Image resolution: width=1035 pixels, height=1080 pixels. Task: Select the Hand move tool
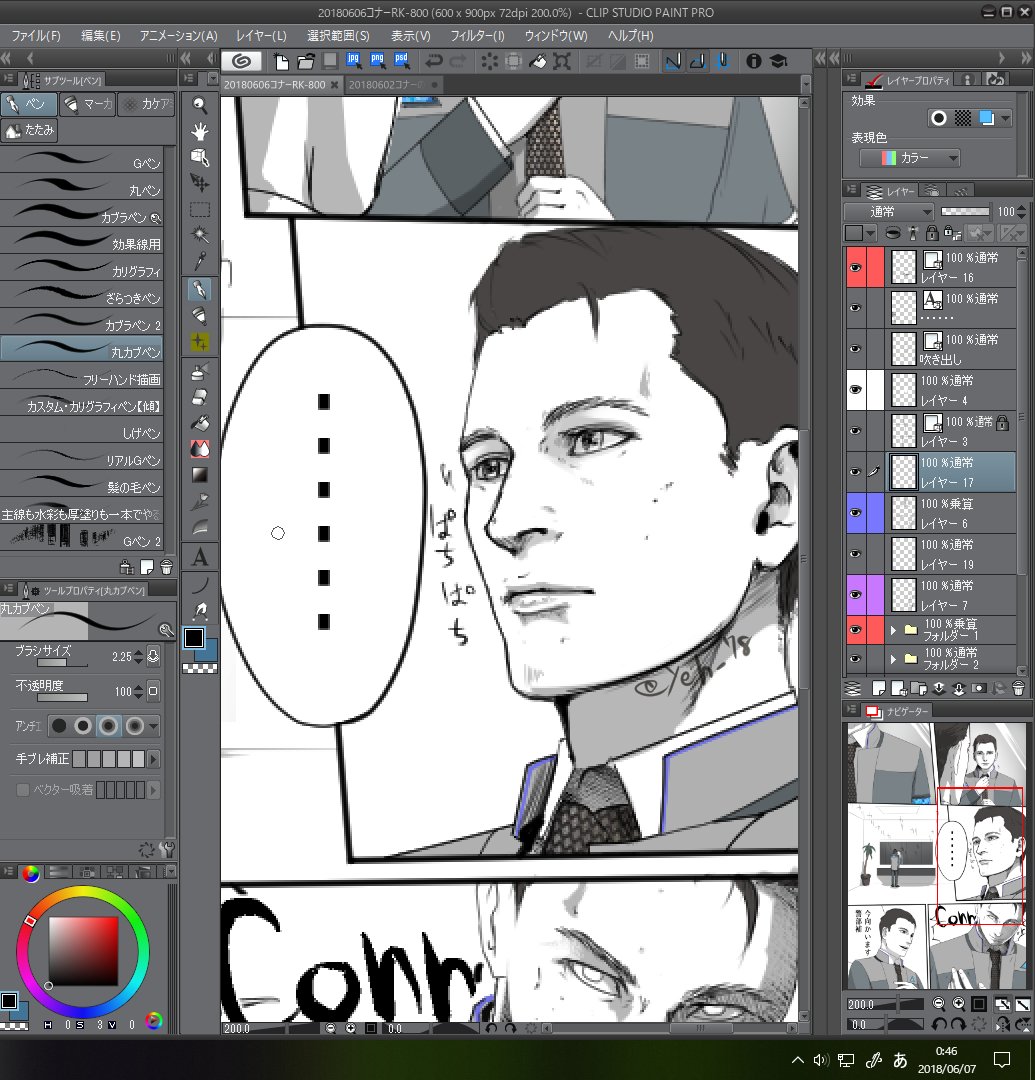click(200, 131)
